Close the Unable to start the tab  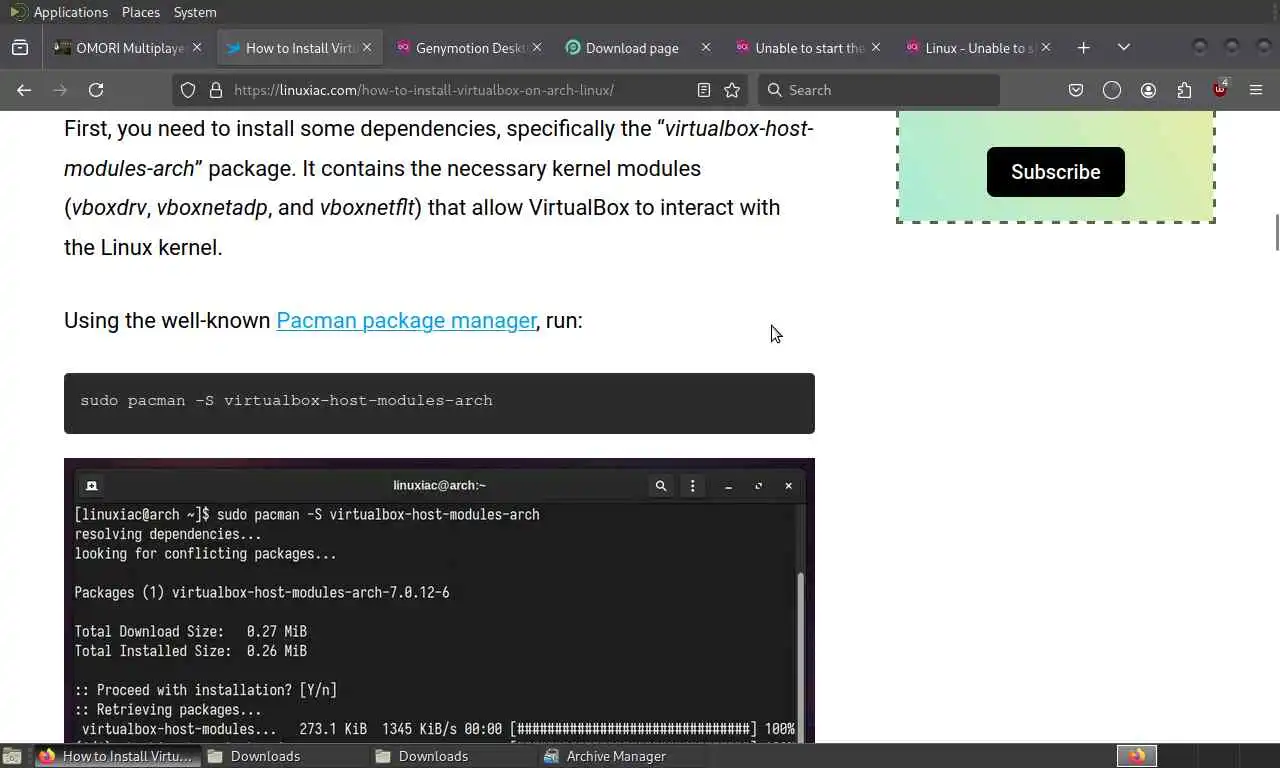[x=876, y=47]
